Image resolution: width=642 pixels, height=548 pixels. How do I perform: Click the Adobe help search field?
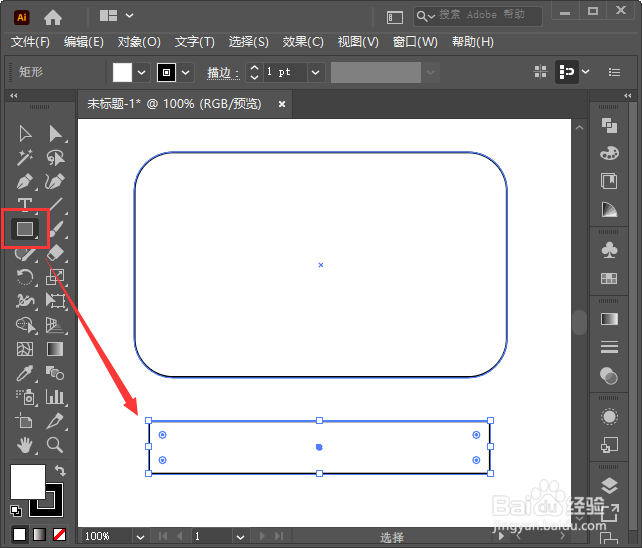point(478,16)
